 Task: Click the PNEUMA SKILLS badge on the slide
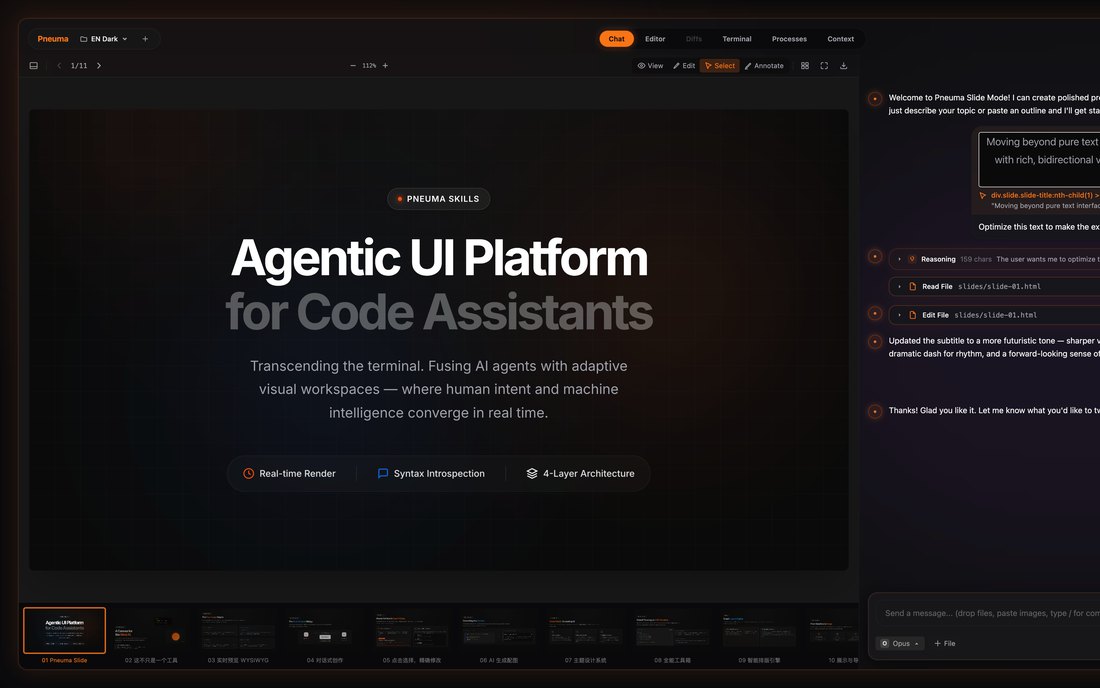pos(438,199)
